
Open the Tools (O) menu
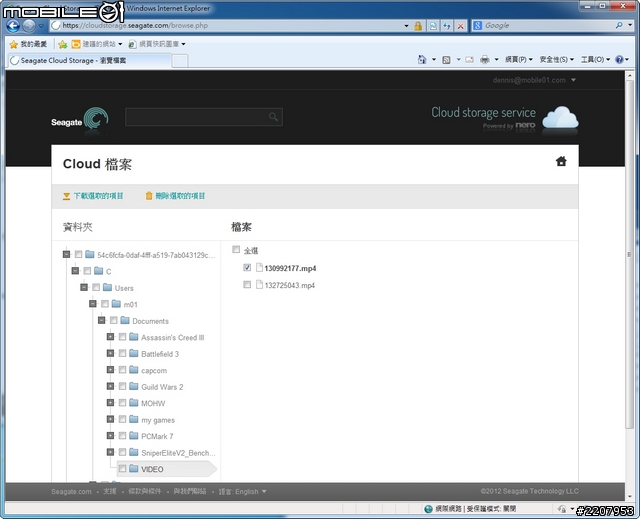pos(596,60)
